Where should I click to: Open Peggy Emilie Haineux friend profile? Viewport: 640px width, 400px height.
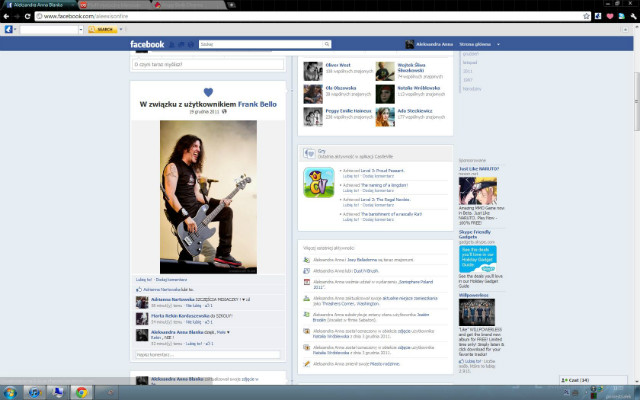click(348, 111)
